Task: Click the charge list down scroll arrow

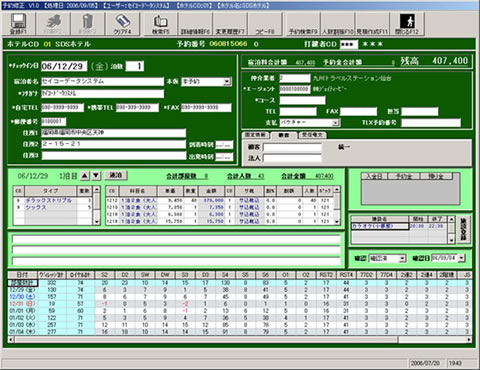Action: tap(337, 221)
